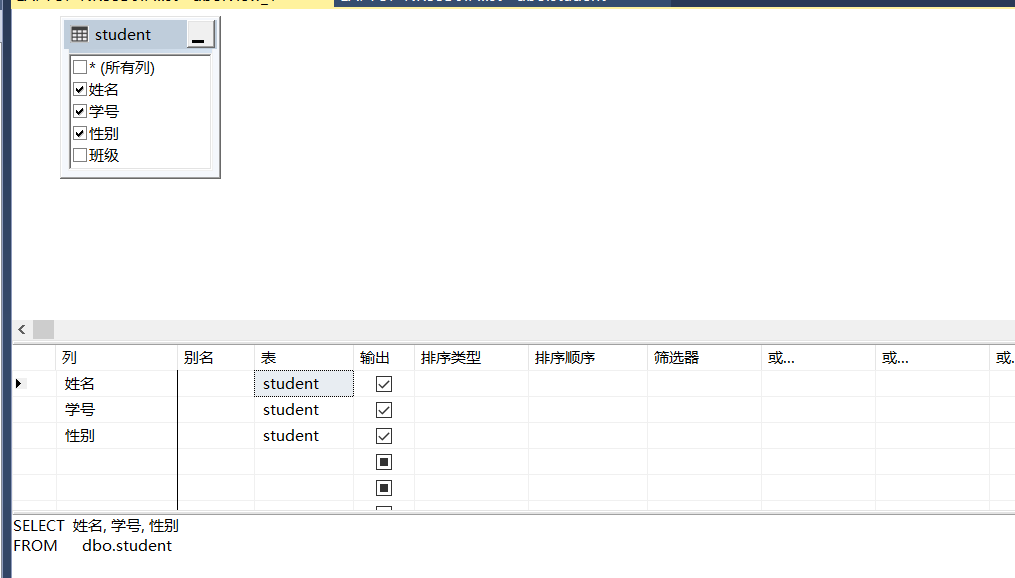Click the 输出 column header
Viewport: 1015px width, 578px height.
384,357
